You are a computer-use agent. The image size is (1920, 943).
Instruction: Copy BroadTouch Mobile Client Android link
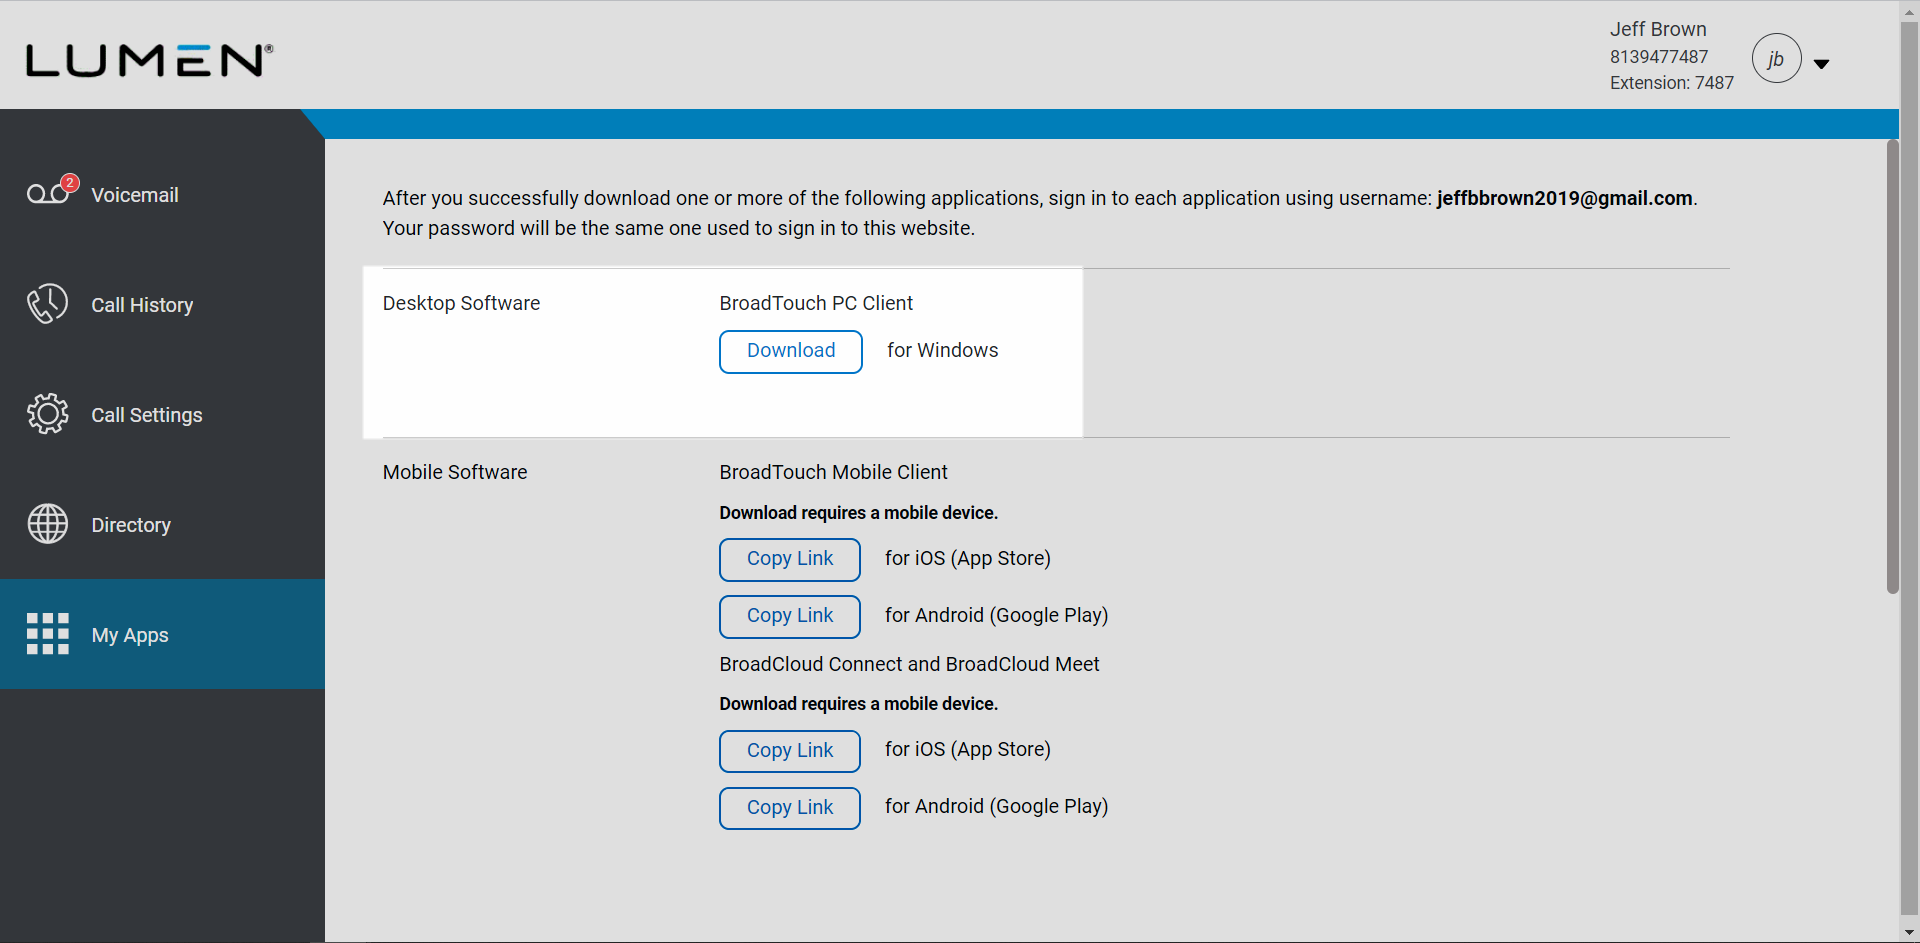pos(789,616)
